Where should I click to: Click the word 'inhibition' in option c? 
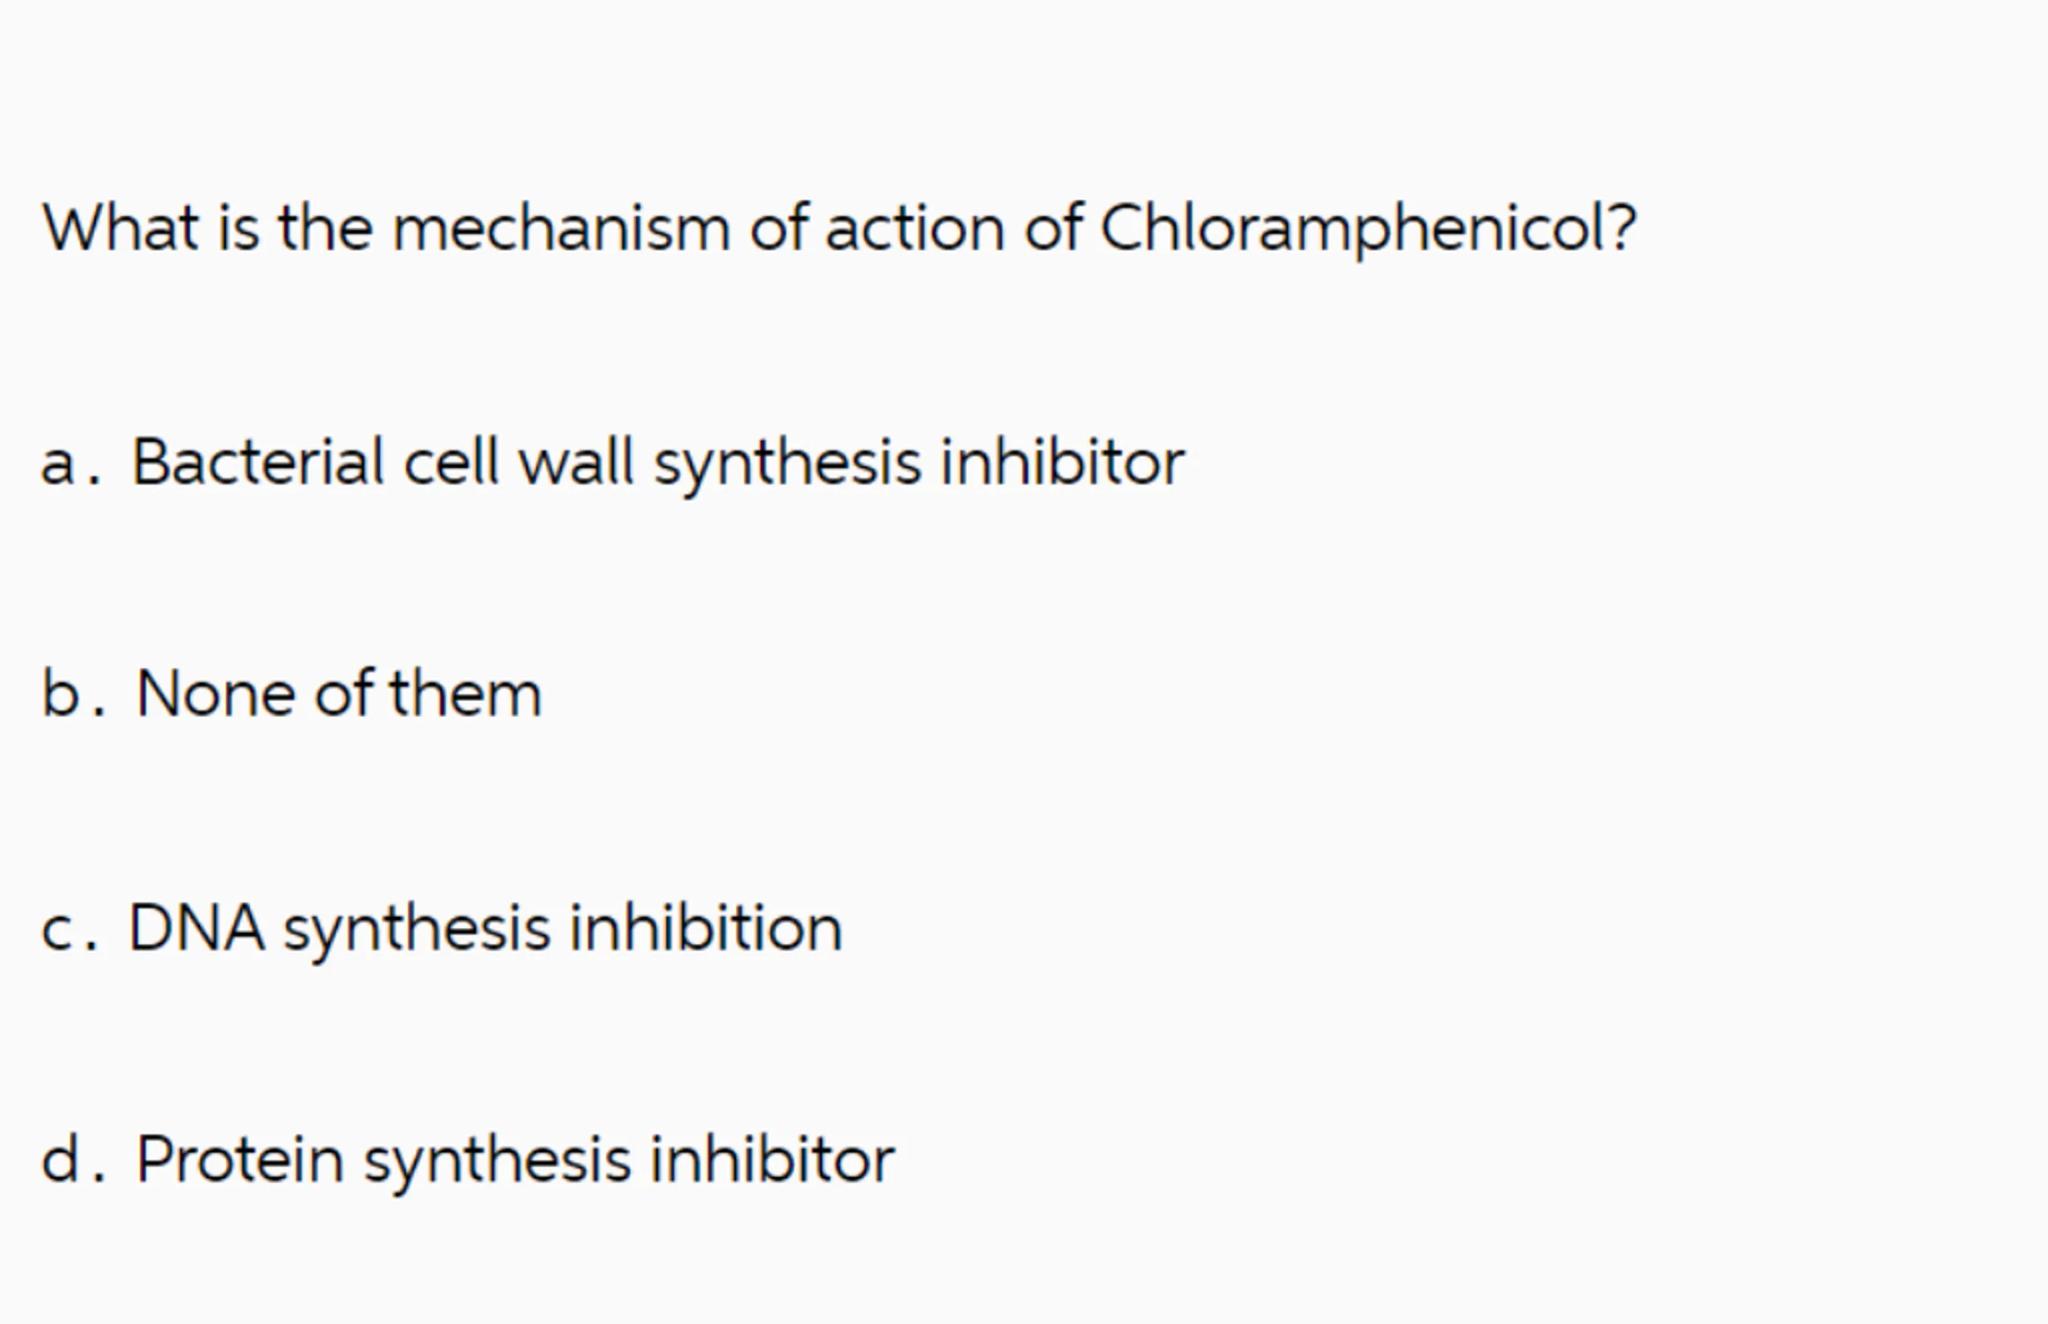pyautogui.click(x=705, y=928)
